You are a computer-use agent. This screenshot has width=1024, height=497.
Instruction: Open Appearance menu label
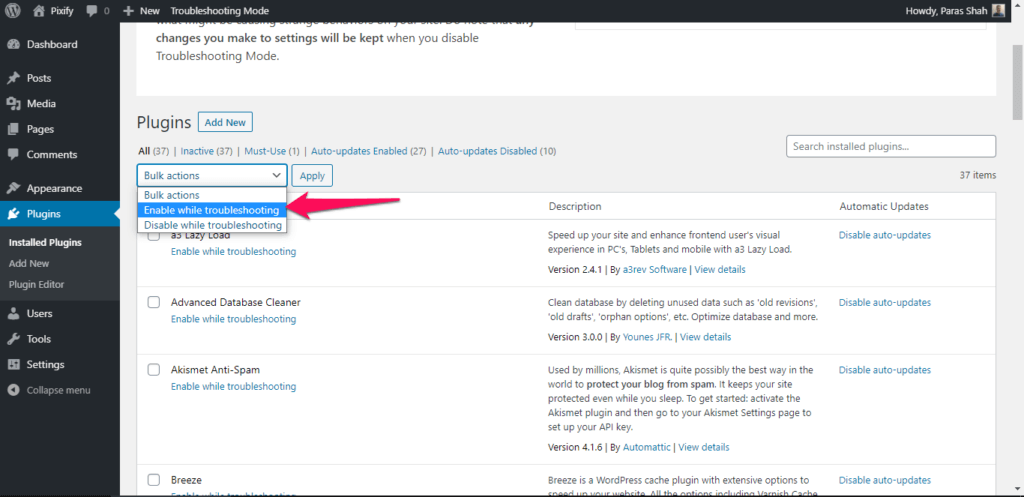pyautogui.click(x=54, y=188)
